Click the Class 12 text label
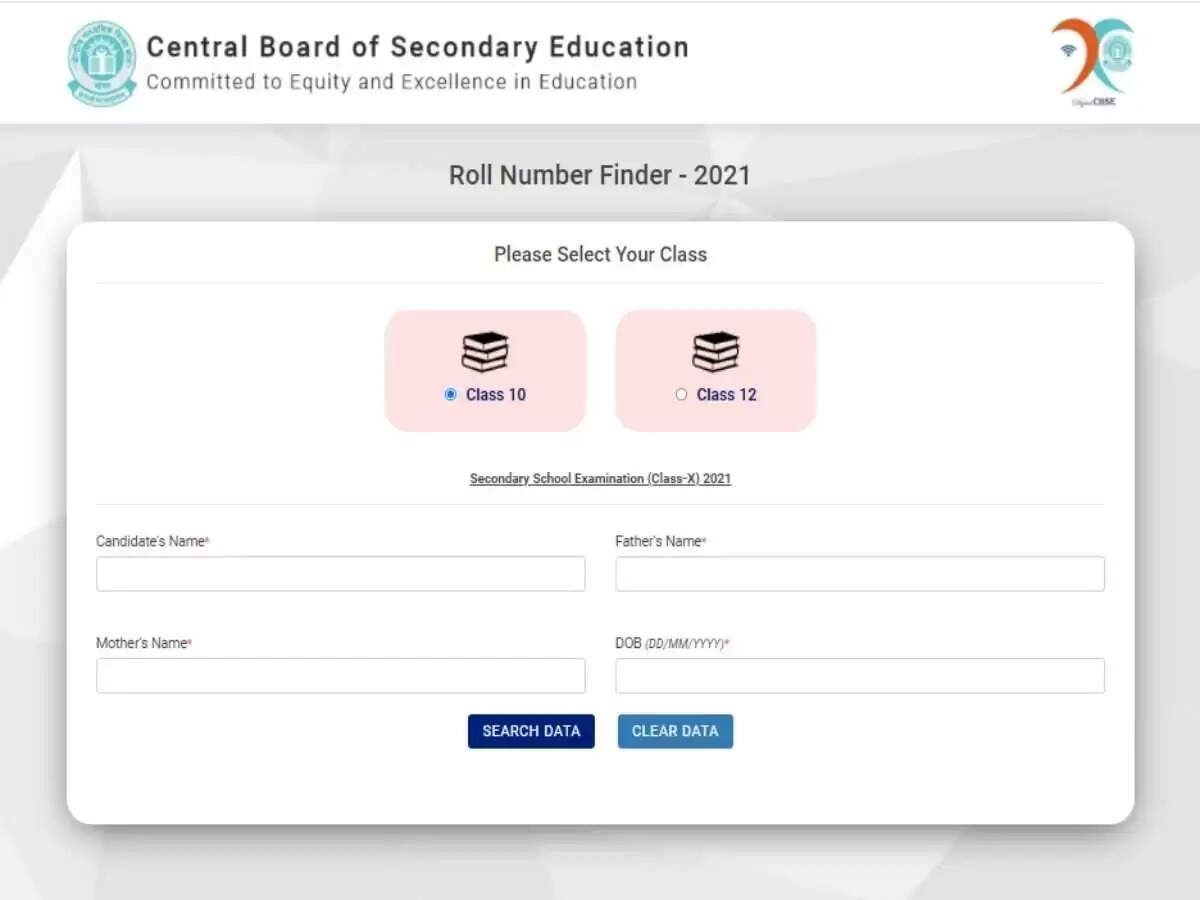The height and width of the screenshot is (900, 1200). pyautogui.click(x=727, y=395)
